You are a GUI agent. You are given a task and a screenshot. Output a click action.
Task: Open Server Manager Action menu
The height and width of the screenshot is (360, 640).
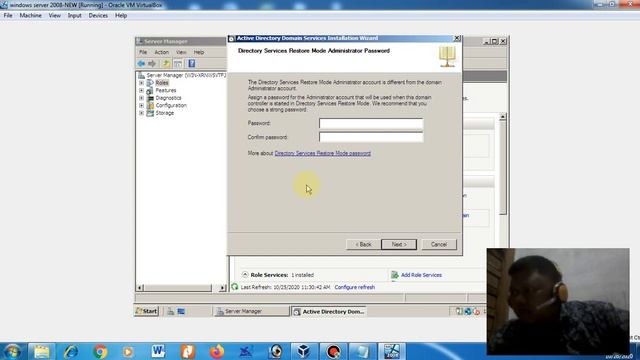(161, 52)
